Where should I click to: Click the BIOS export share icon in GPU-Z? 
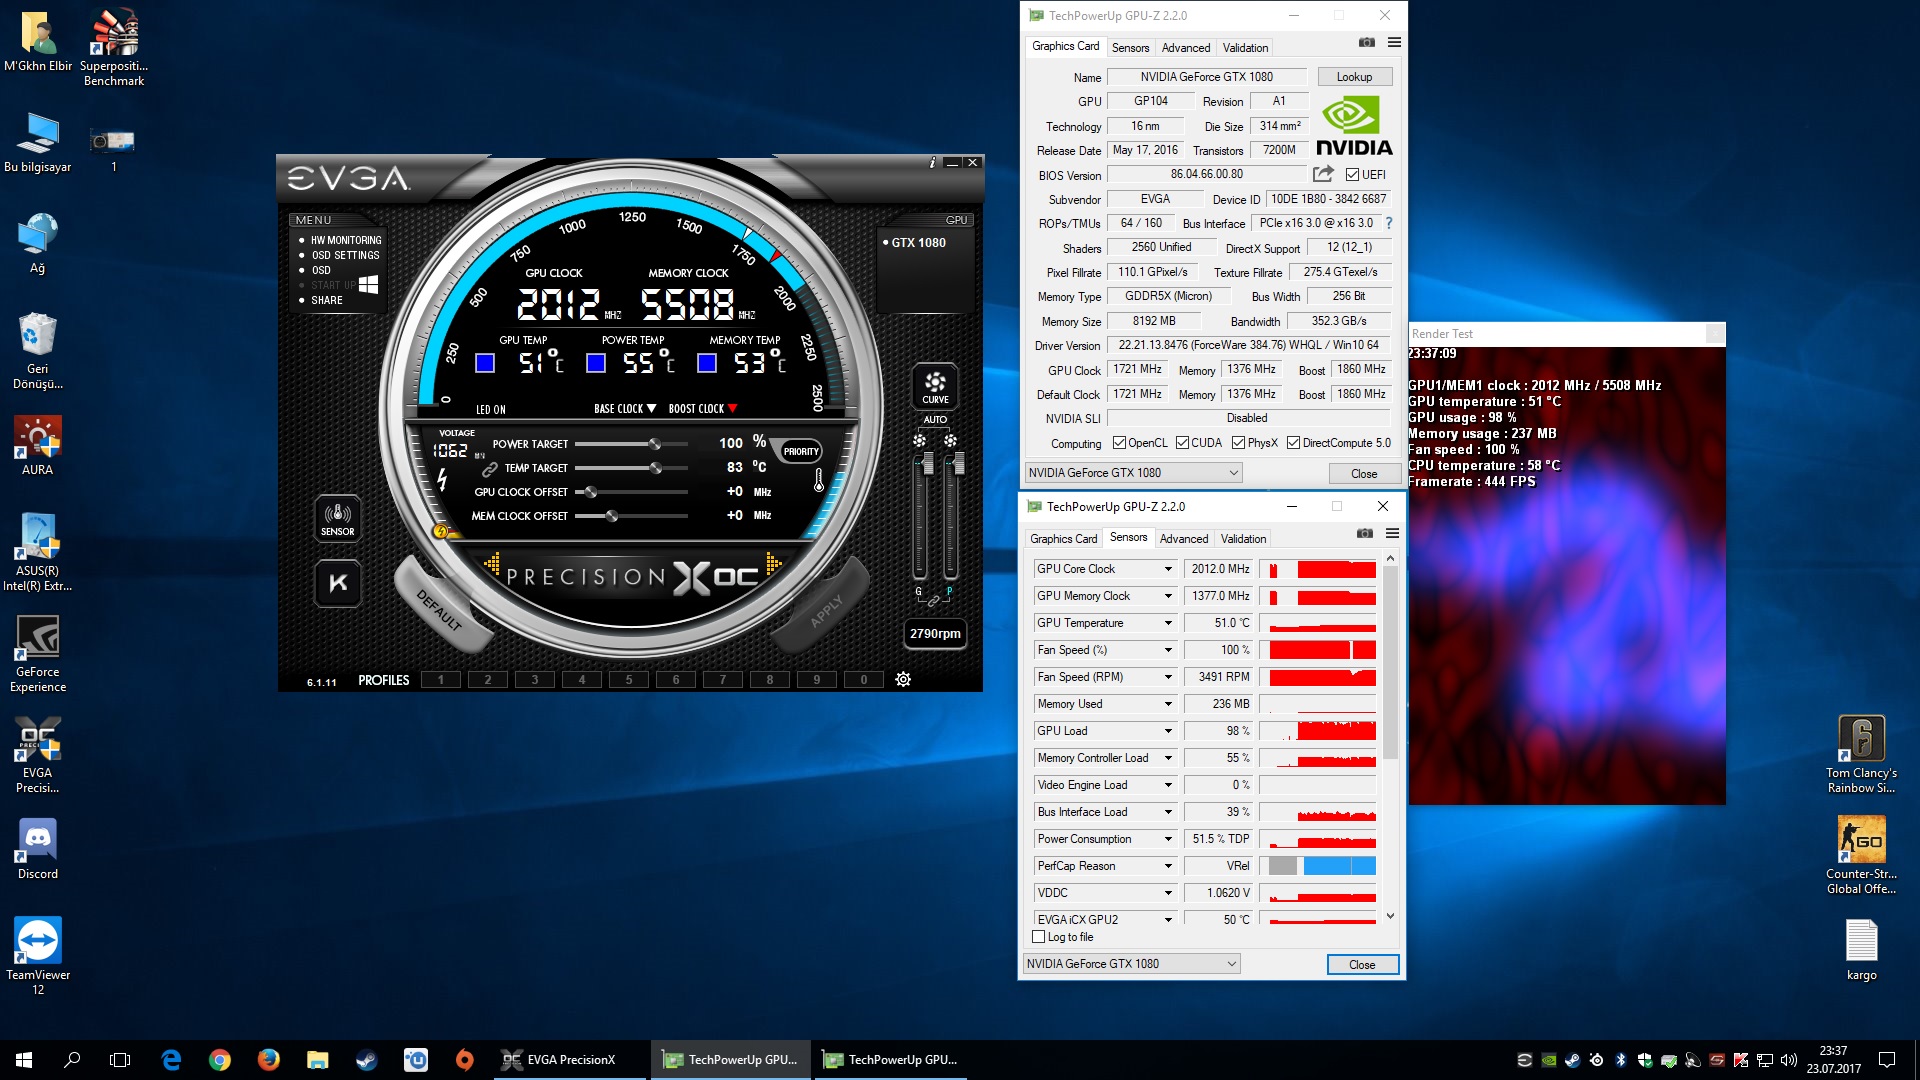tap(1323, 174)
